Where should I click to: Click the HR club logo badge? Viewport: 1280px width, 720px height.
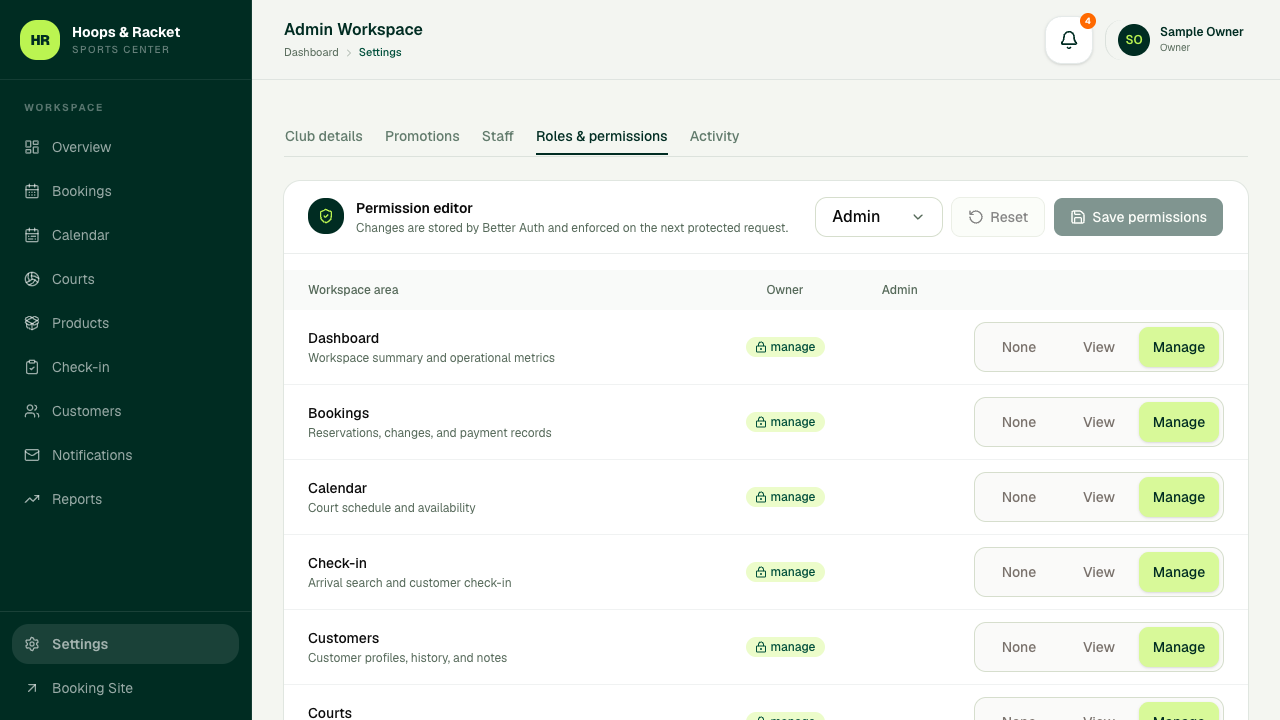[x=40, y=40]
